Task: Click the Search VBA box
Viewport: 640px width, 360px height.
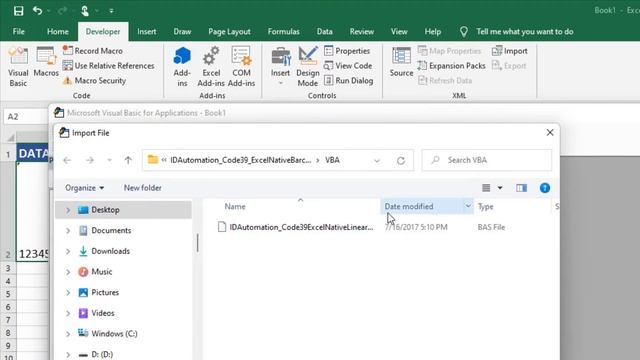Action: tap(487, 160)
